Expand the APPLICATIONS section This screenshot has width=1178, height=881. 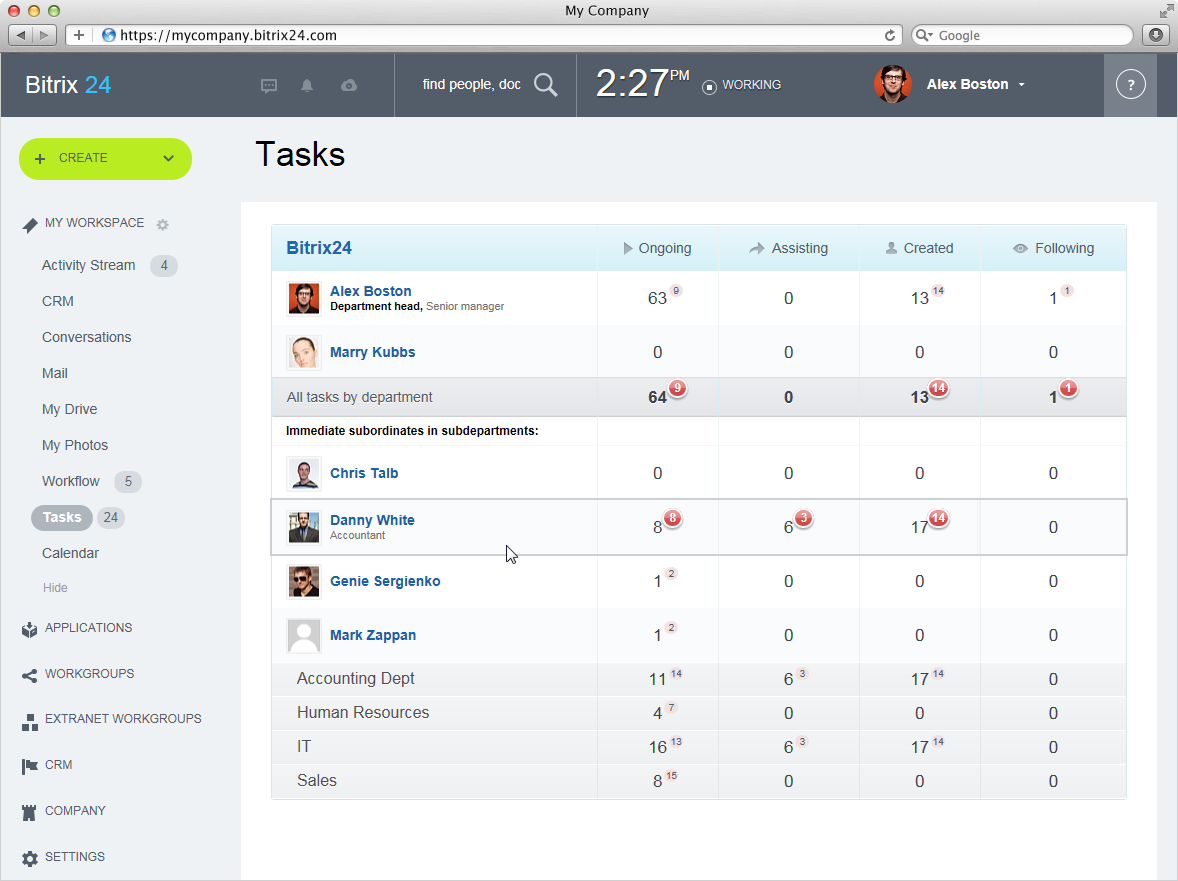(x=89, y=628)
